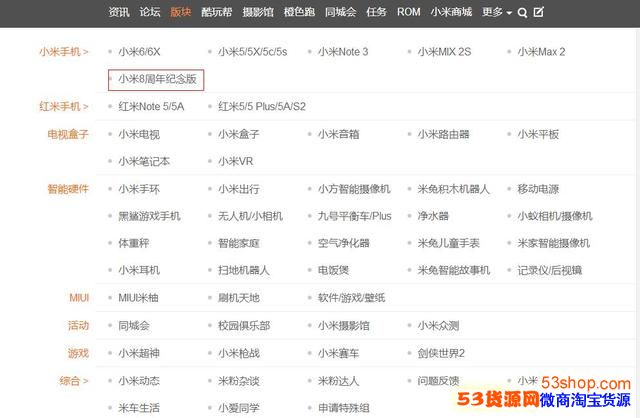
Task: Click the search magnifier icon
Action: tap(522, 13)
